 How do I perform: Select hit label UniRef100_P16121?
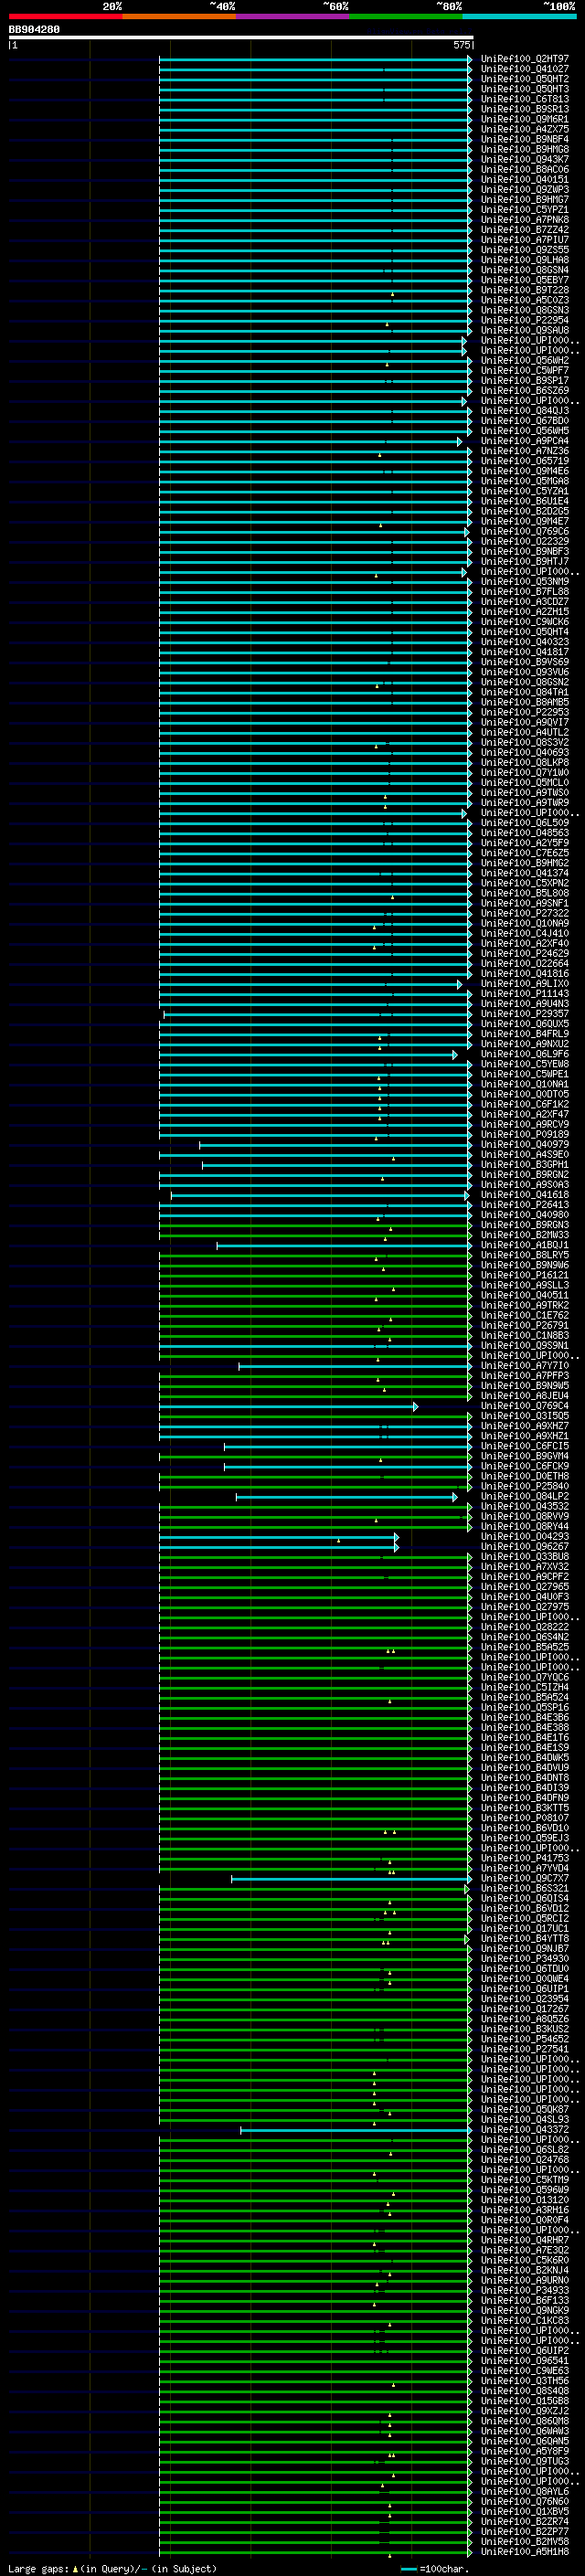(x=525, y=1276)
